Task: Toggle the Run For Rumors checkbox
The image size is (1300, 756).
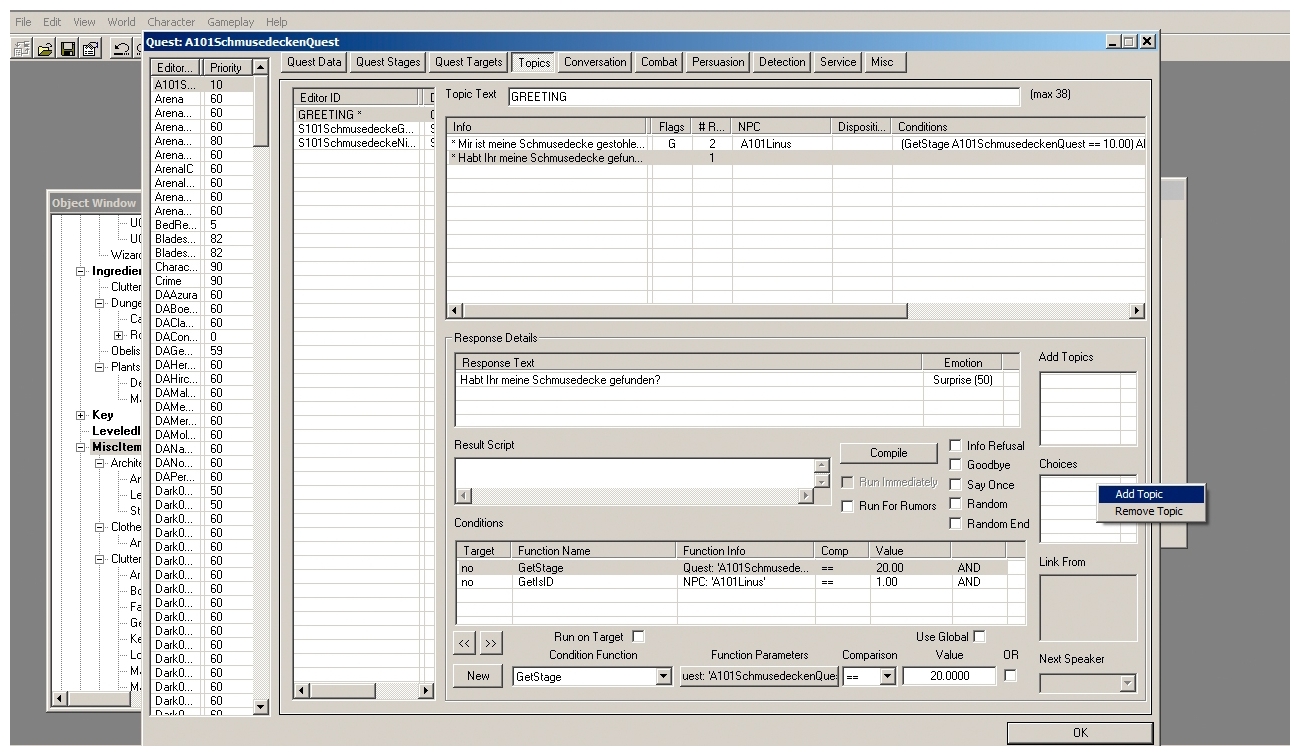Action: click(x=848, y=506)
